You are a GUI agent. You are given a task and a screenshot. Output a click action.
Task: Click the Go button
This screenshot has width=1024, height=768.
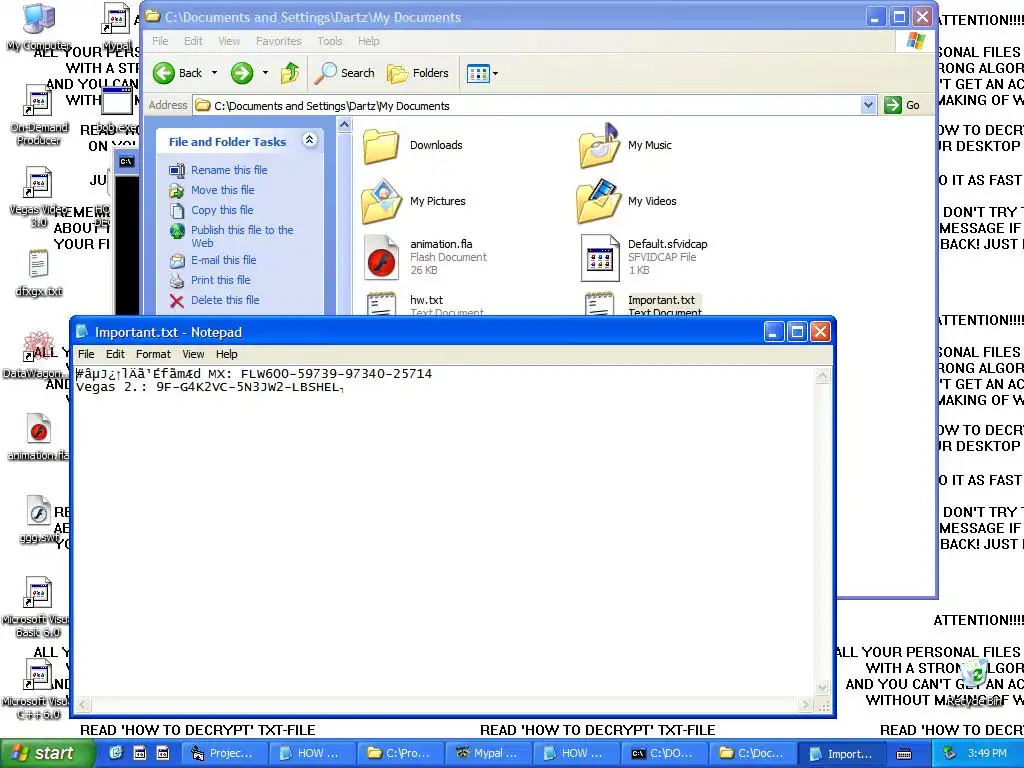[902, 105]
